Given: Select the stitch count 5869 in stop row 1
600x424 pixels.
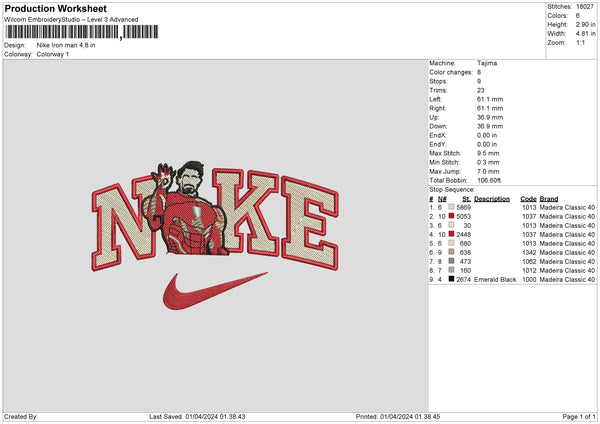Looking at the screenshot, I should click(x=464, y=207).
